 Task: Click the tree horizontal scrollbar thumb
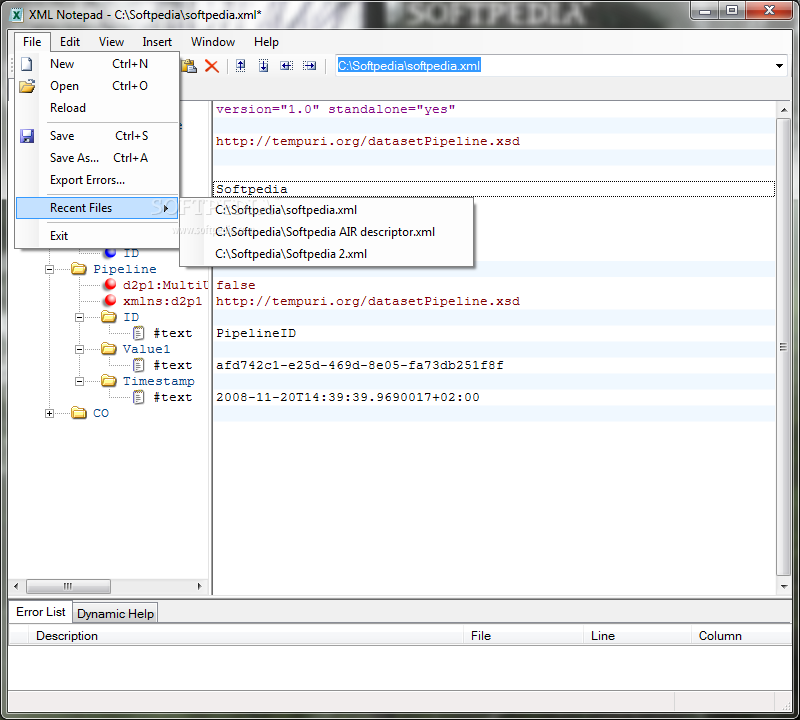68,586
